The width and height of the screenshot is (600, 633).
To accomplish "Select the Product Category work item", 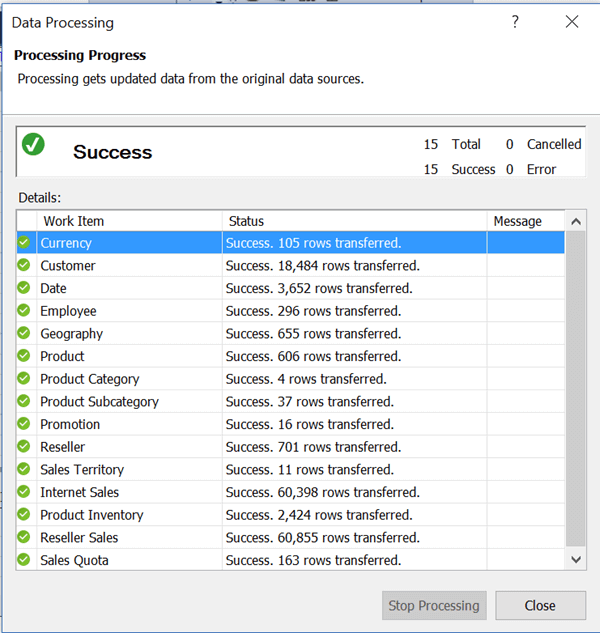I will coord(291,379).
